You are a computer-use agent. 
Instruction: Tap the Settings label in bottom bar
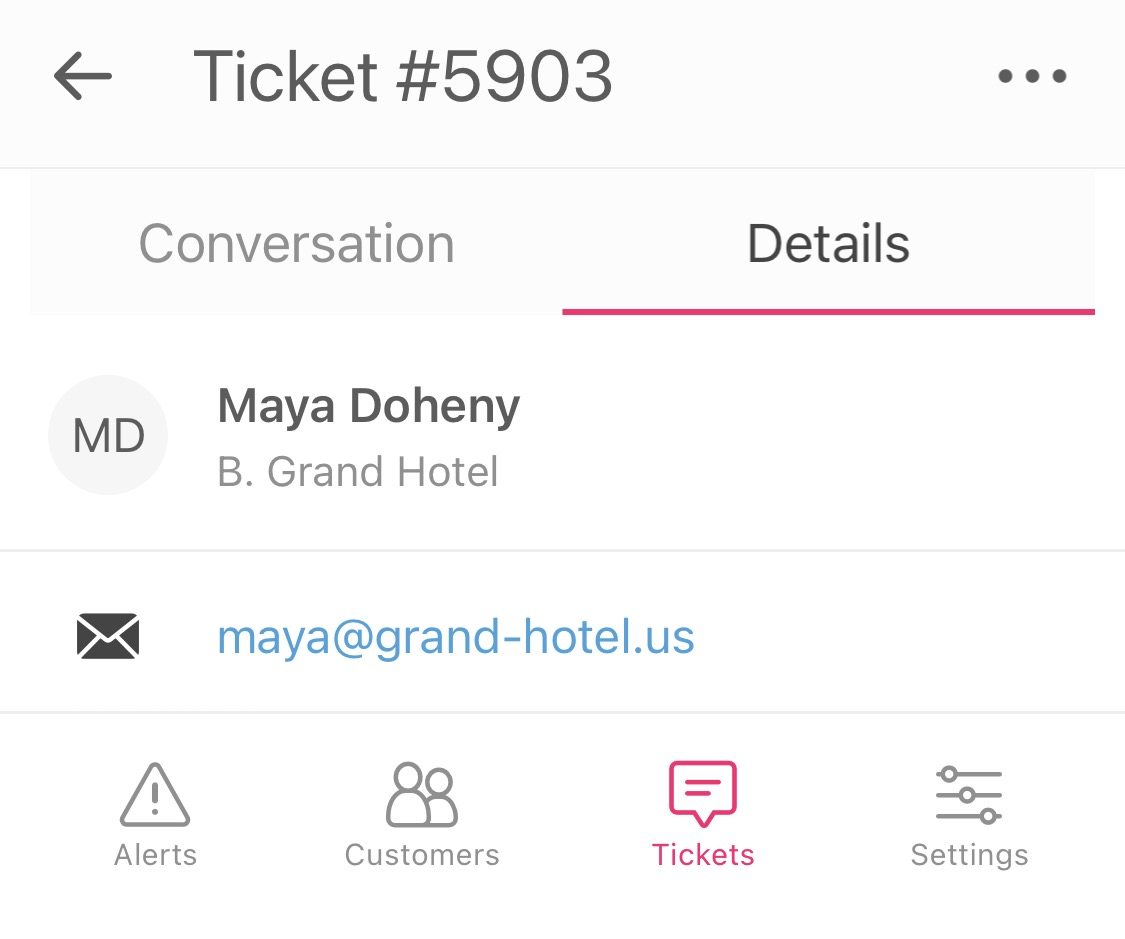coord(969,856)
